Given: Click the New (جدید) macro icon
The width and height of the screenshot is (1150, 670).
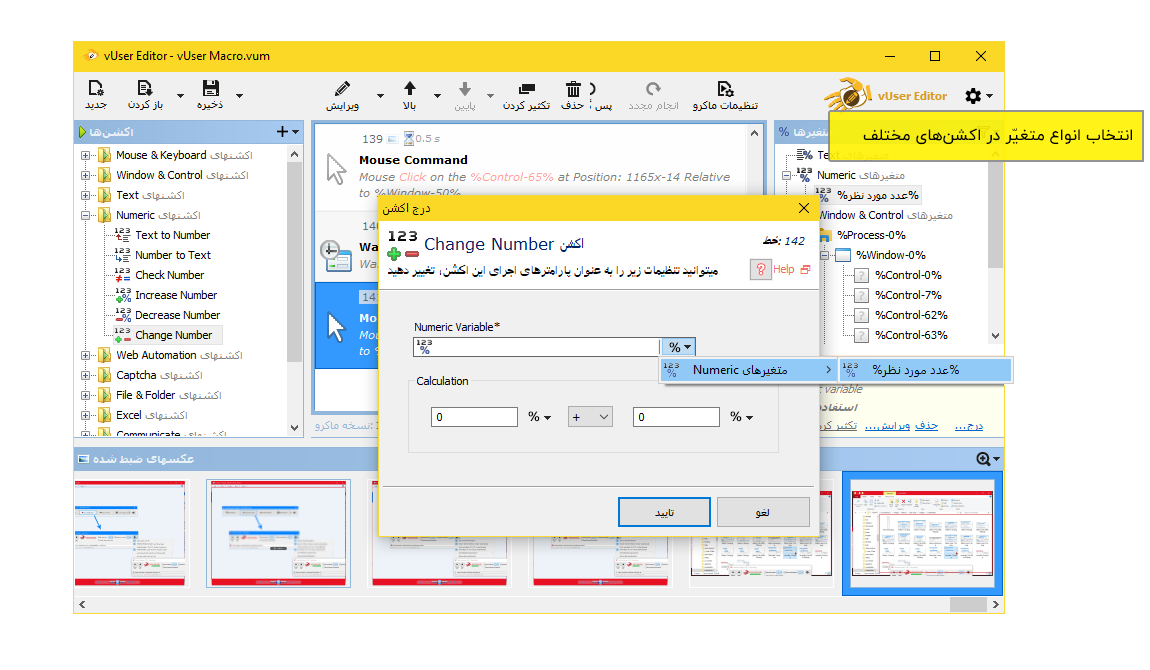Looking at the screenshot, I should click(x=96, y=89).
